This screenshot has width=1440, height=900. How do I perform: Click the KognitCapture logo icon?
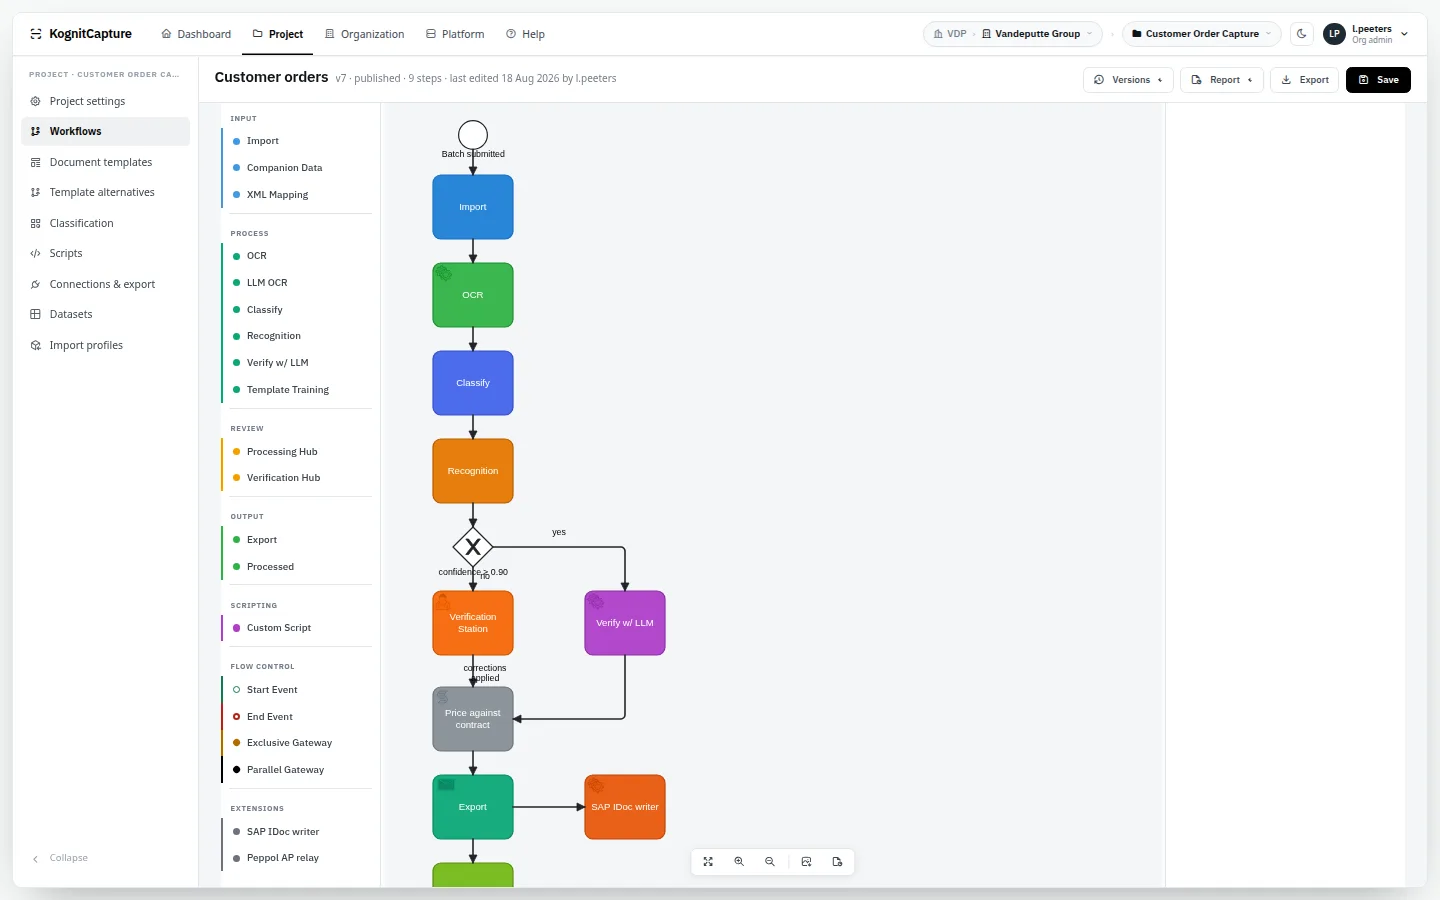click(36, 34)
